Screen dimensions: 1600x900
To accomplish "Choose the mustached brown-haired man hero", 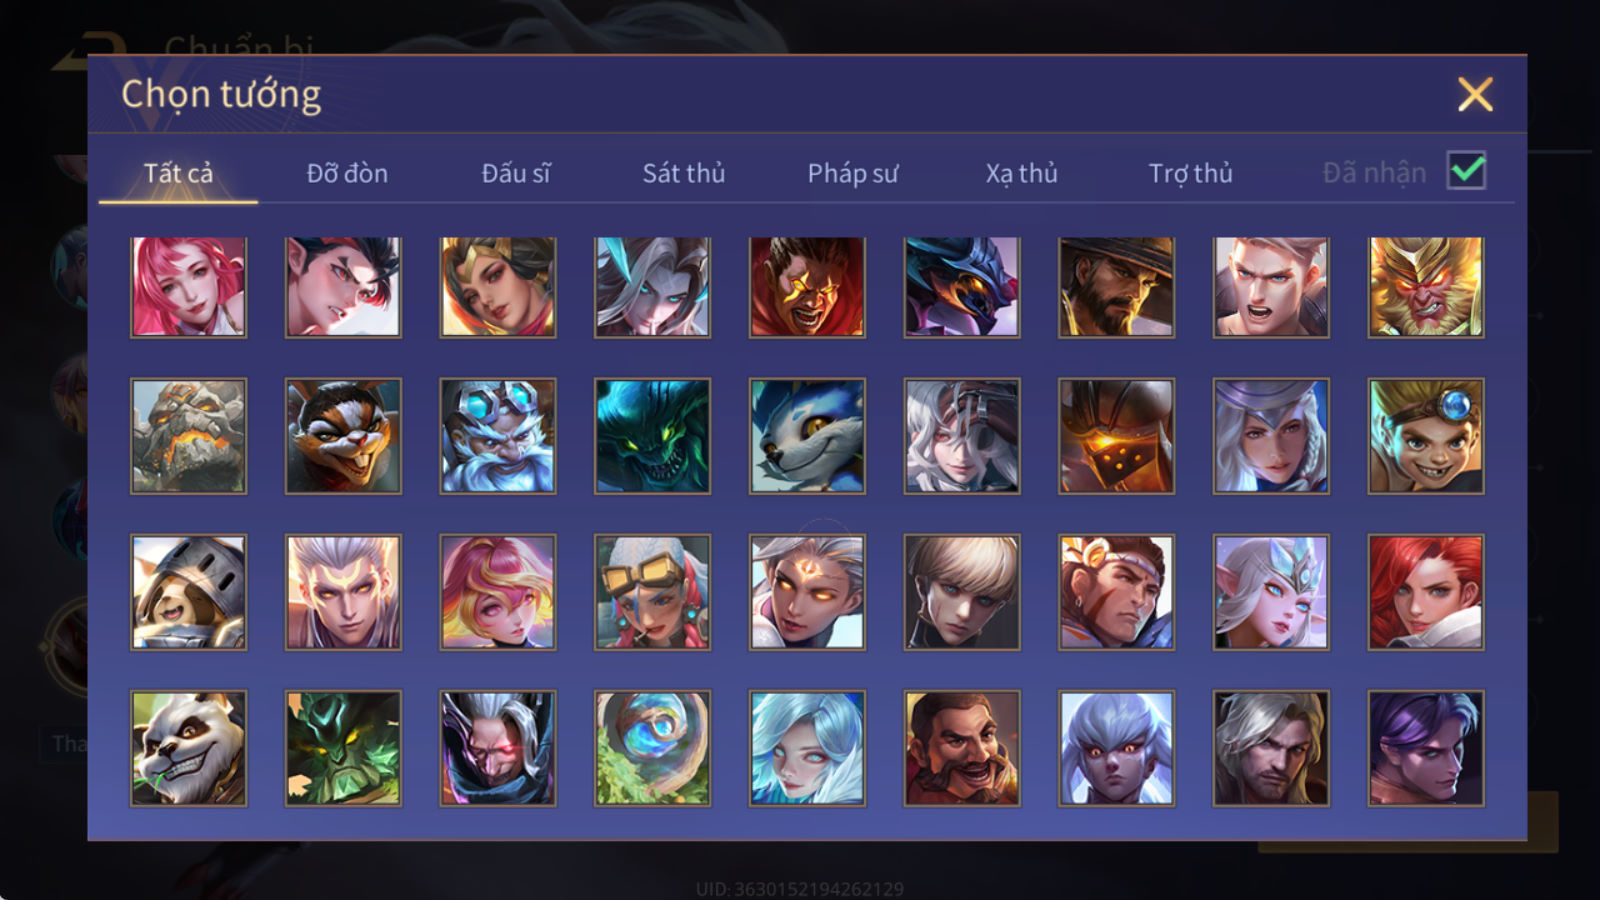I will pos(962,748).
